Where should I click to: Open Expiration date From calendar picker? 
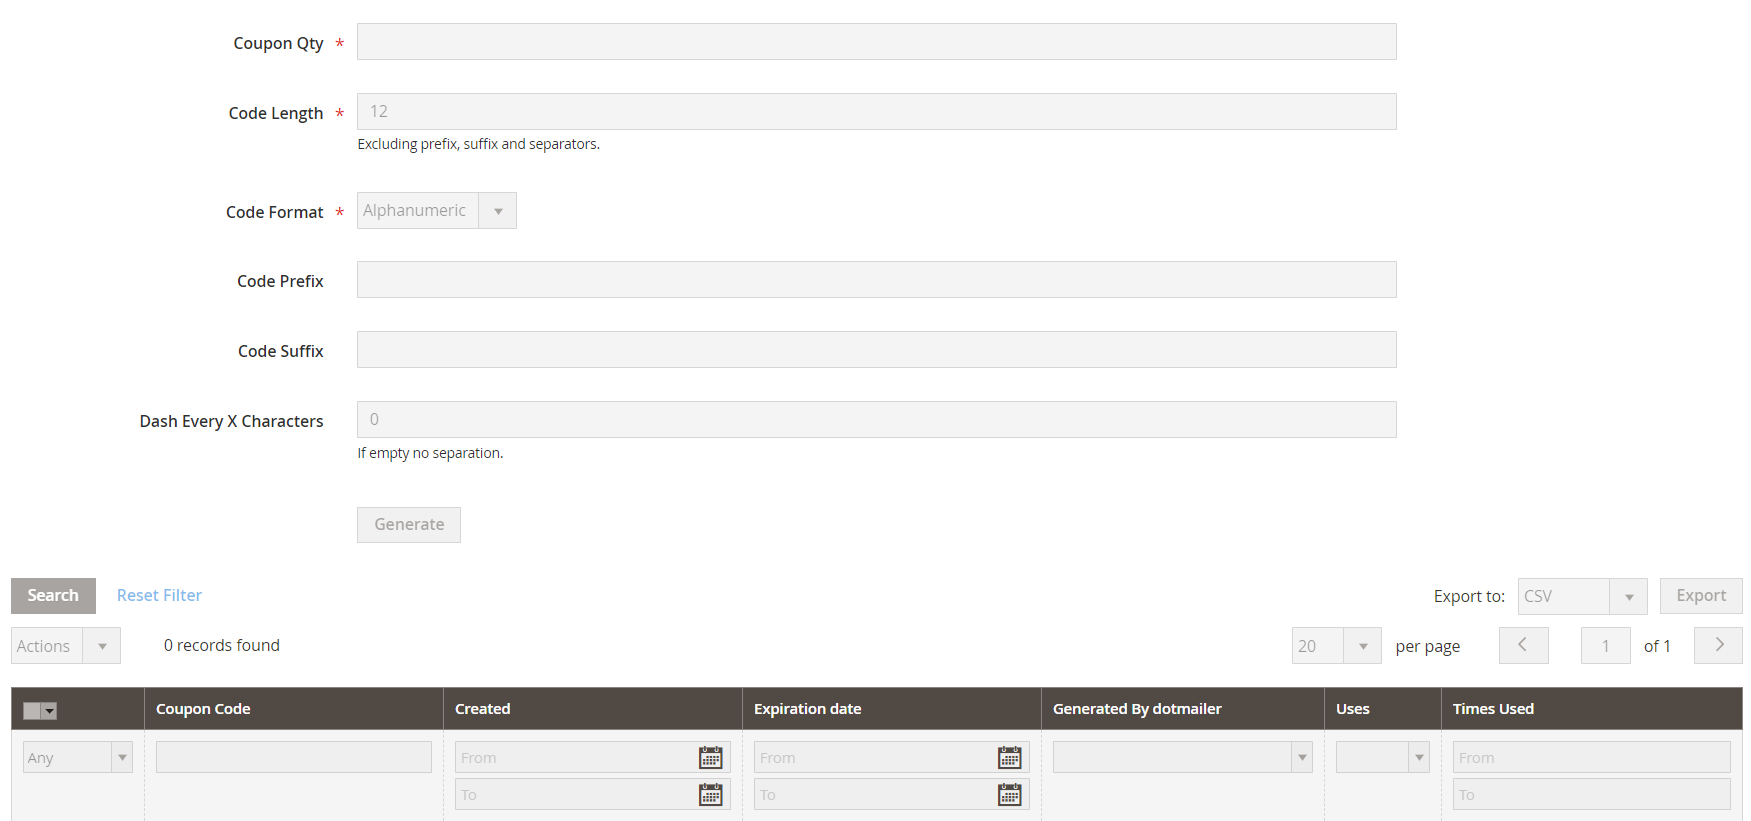pos(1010,758)
